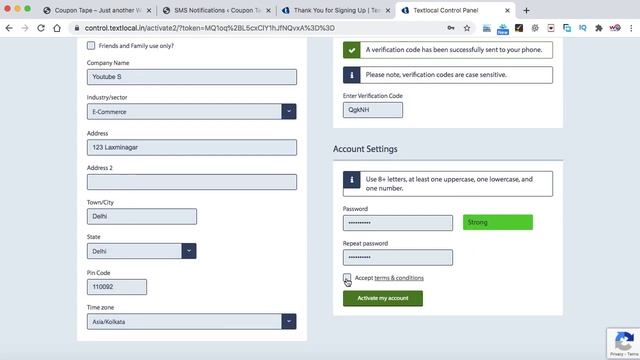
Task: Check the Accept terms & conditions box
Action: pyautogui.click(x=347, y=278)
